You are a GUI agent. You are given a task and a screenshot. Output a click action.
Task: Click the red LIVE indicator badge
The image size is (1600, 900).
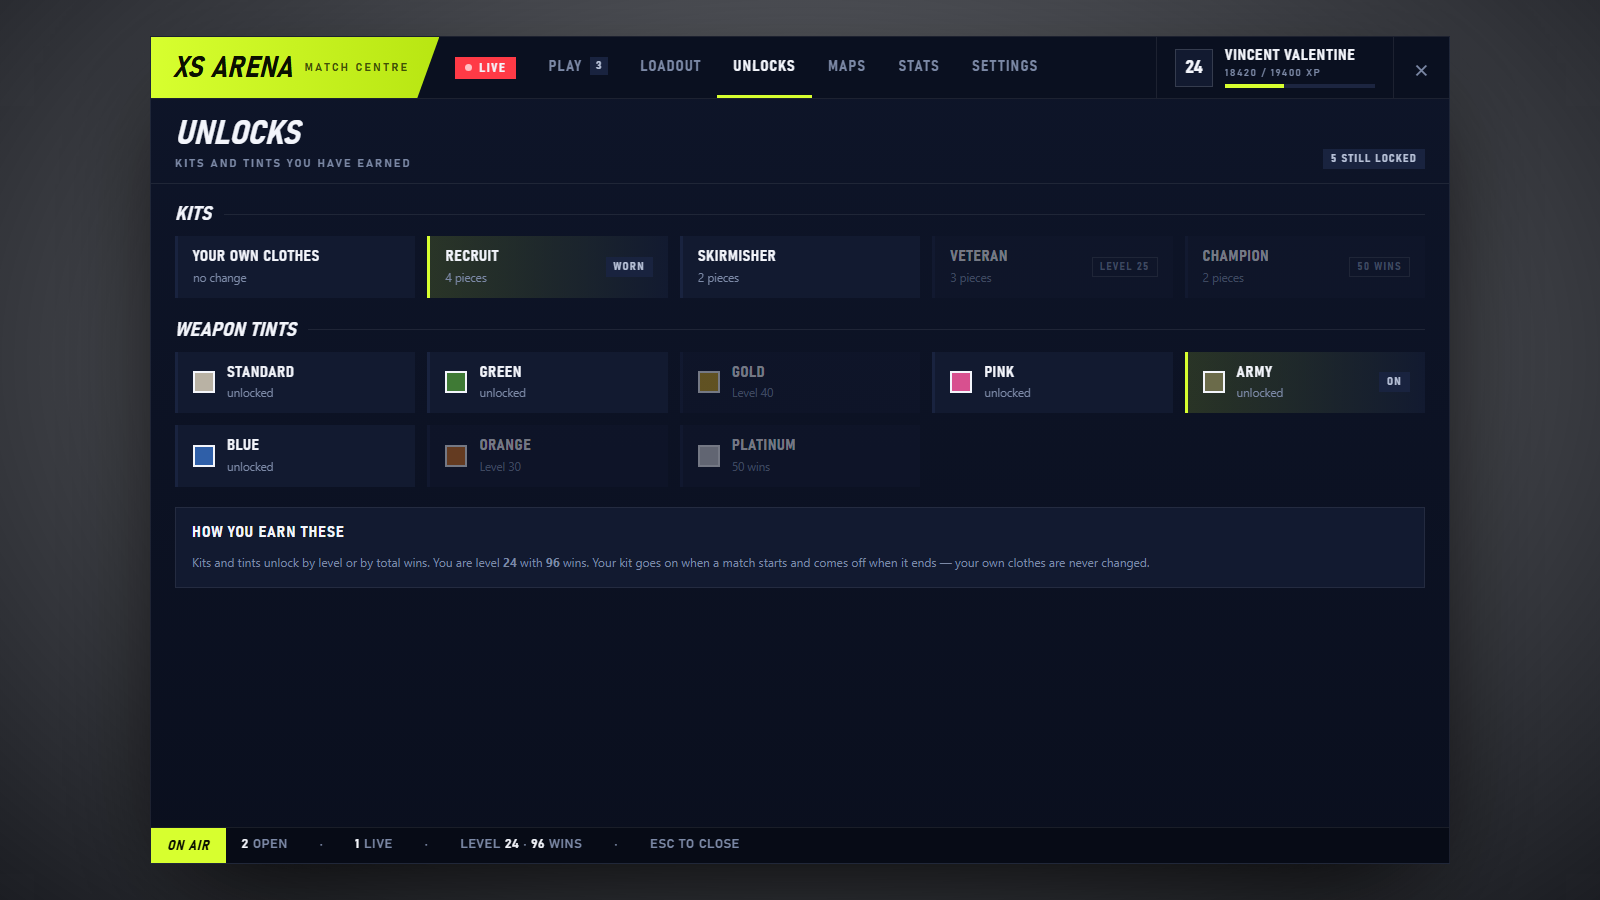tap(485, 68)
